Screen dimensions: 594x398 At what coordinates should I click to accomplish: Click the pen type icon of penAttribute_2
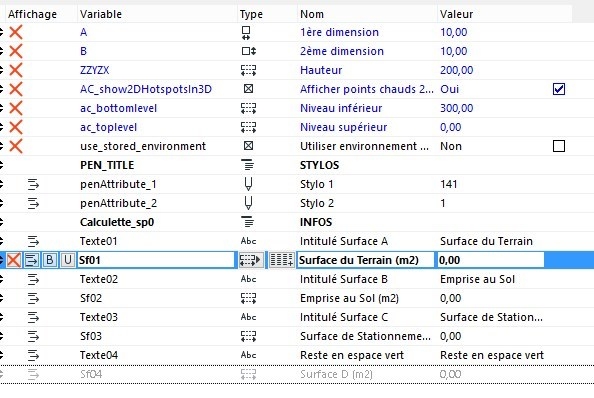248,203
